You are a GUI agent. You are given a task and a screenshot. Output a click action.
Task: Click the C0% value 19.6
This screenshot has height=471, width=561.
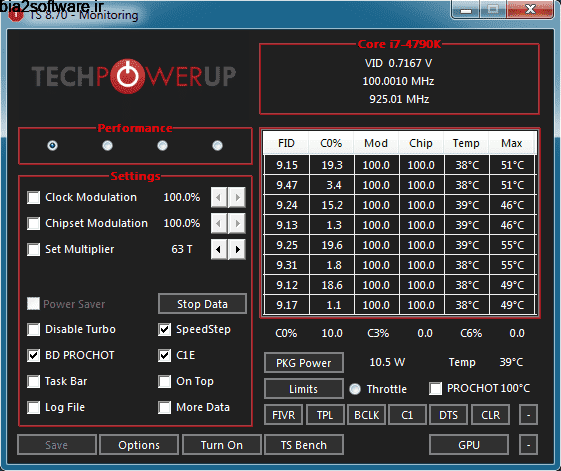[x=332, y=245]
